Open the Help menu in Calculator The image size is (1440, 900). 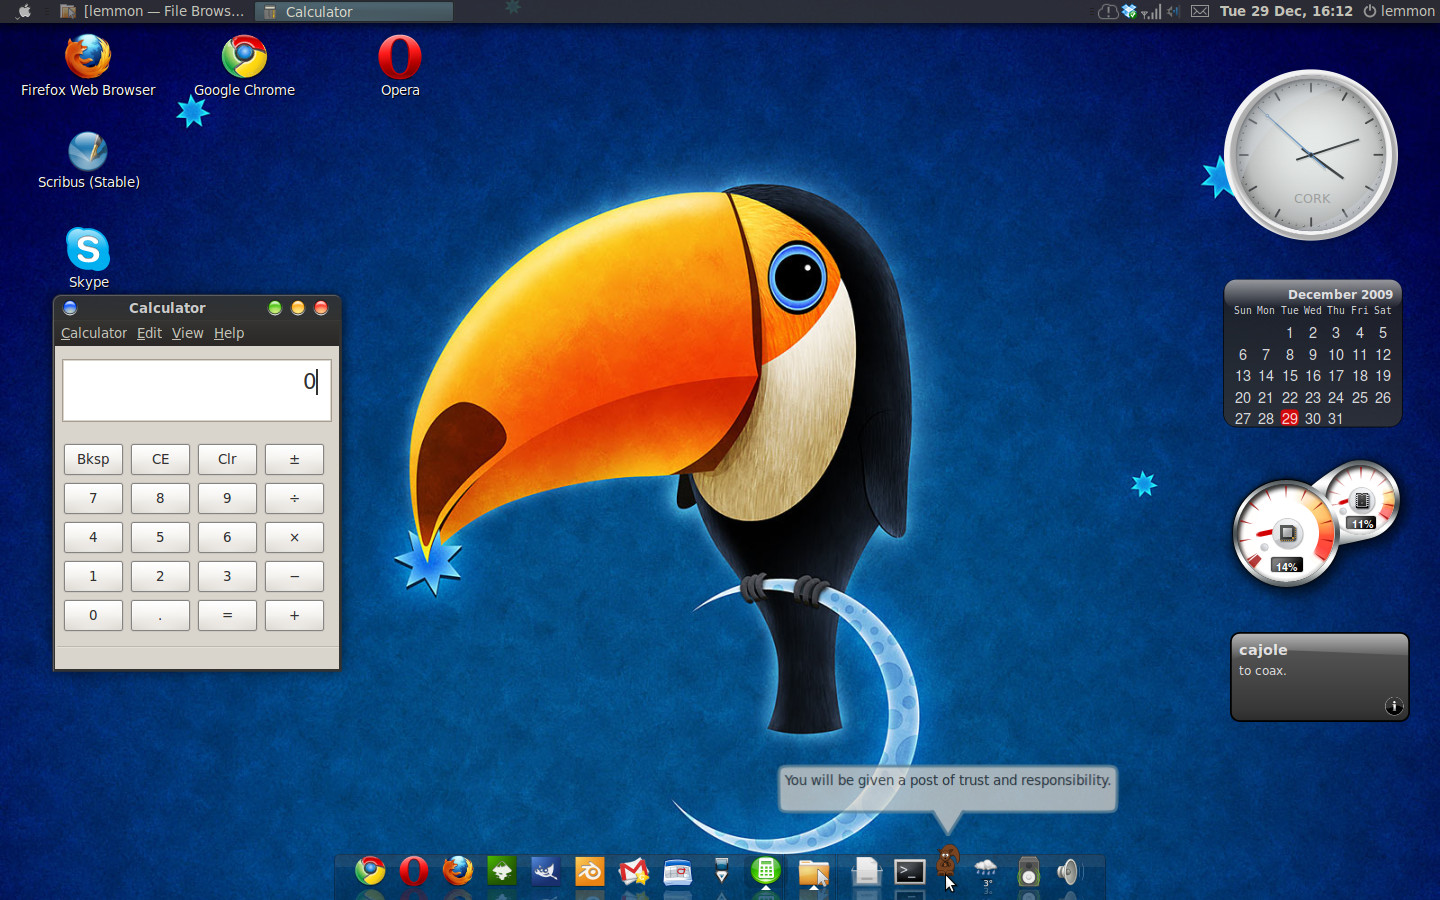229,333
